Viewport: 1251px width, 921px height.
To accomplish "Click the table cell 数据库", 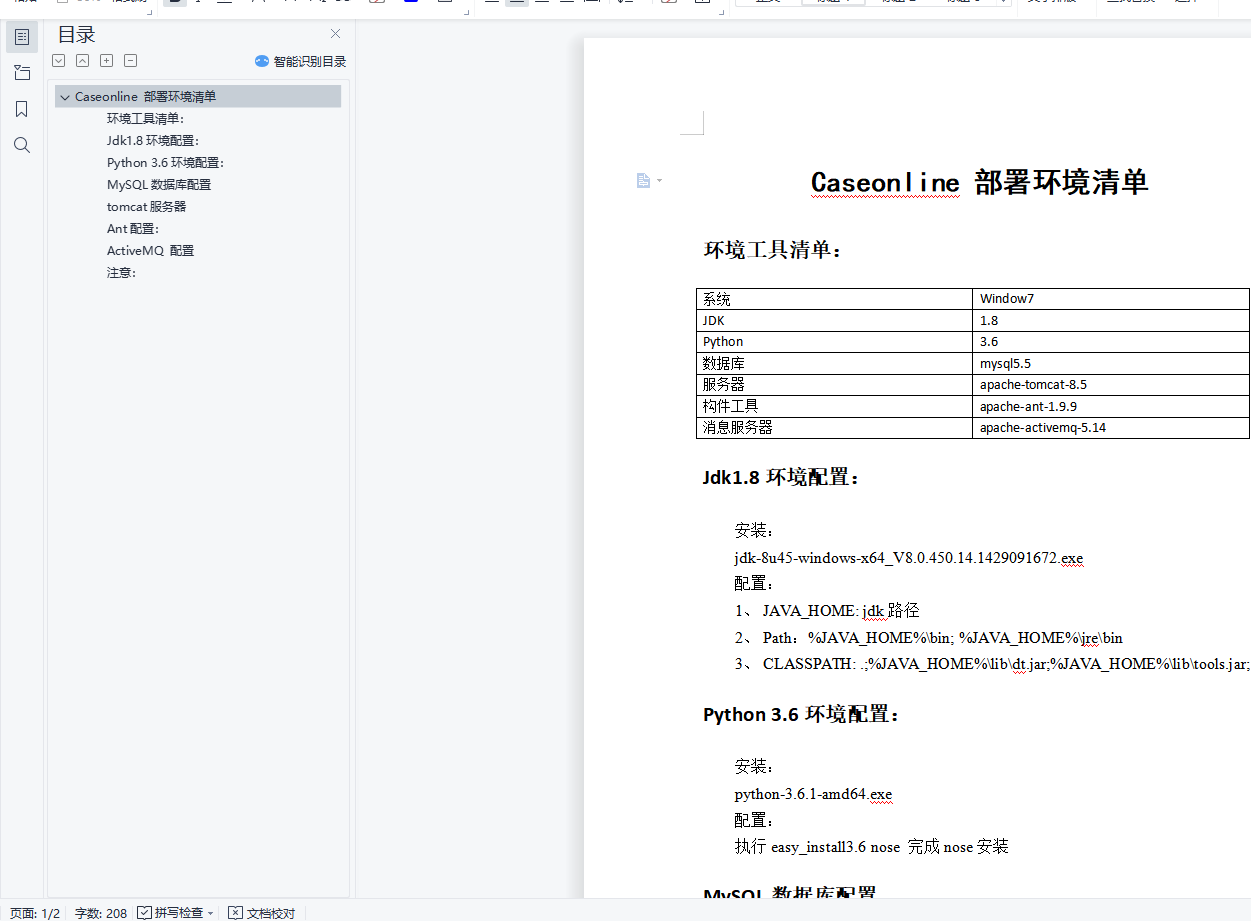I will click(834, 364).
